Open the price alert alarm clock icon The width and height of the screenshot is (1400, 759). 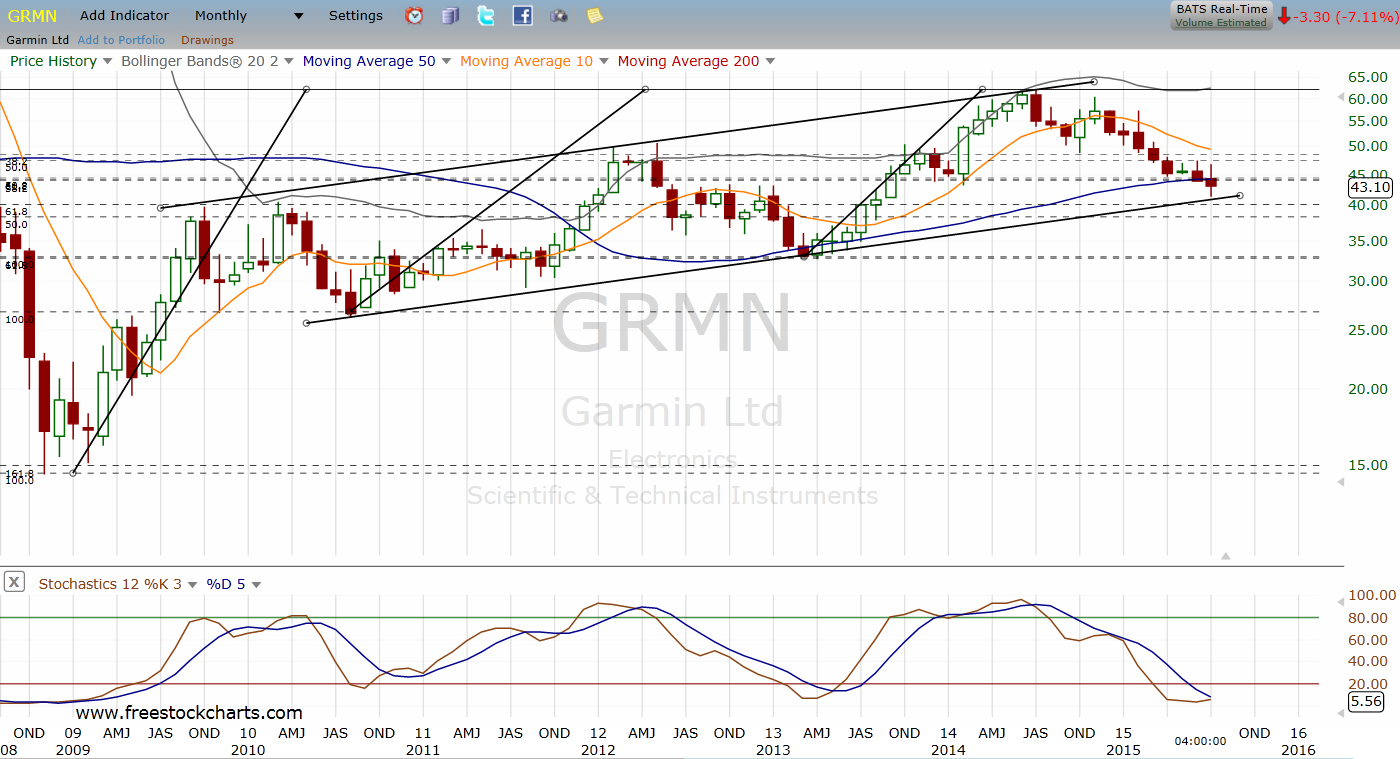coord(413,15)
